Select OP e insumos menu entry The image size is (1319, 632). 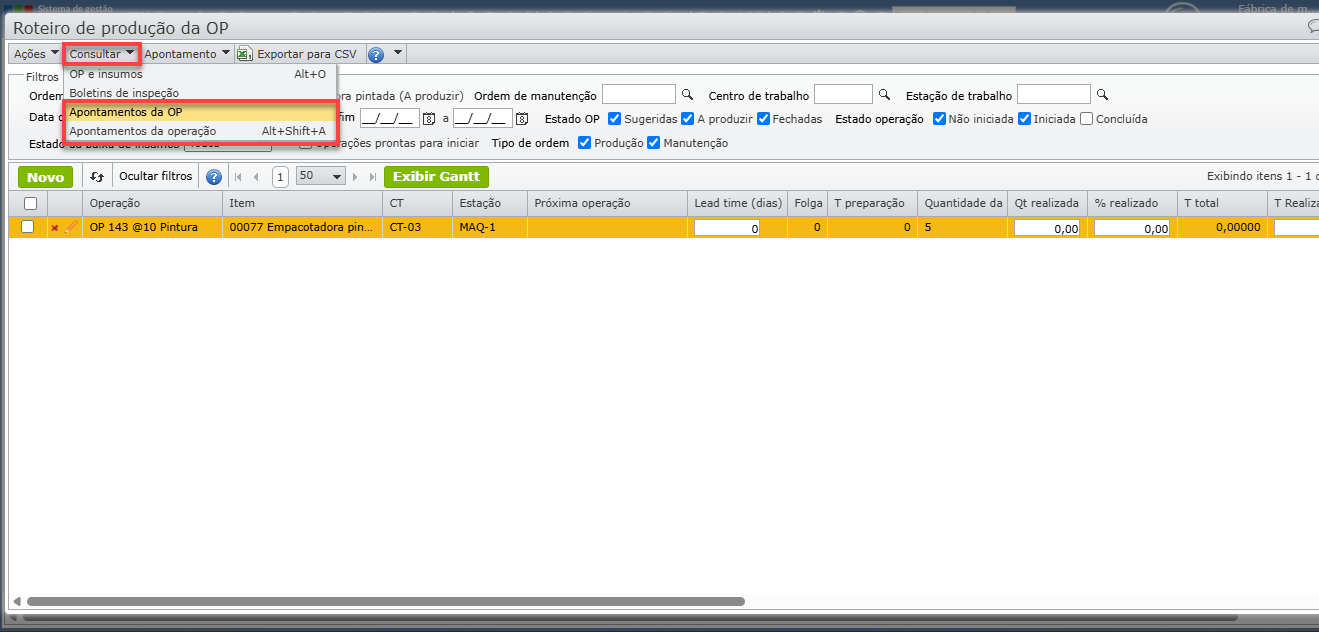click(x=199, y=74)
